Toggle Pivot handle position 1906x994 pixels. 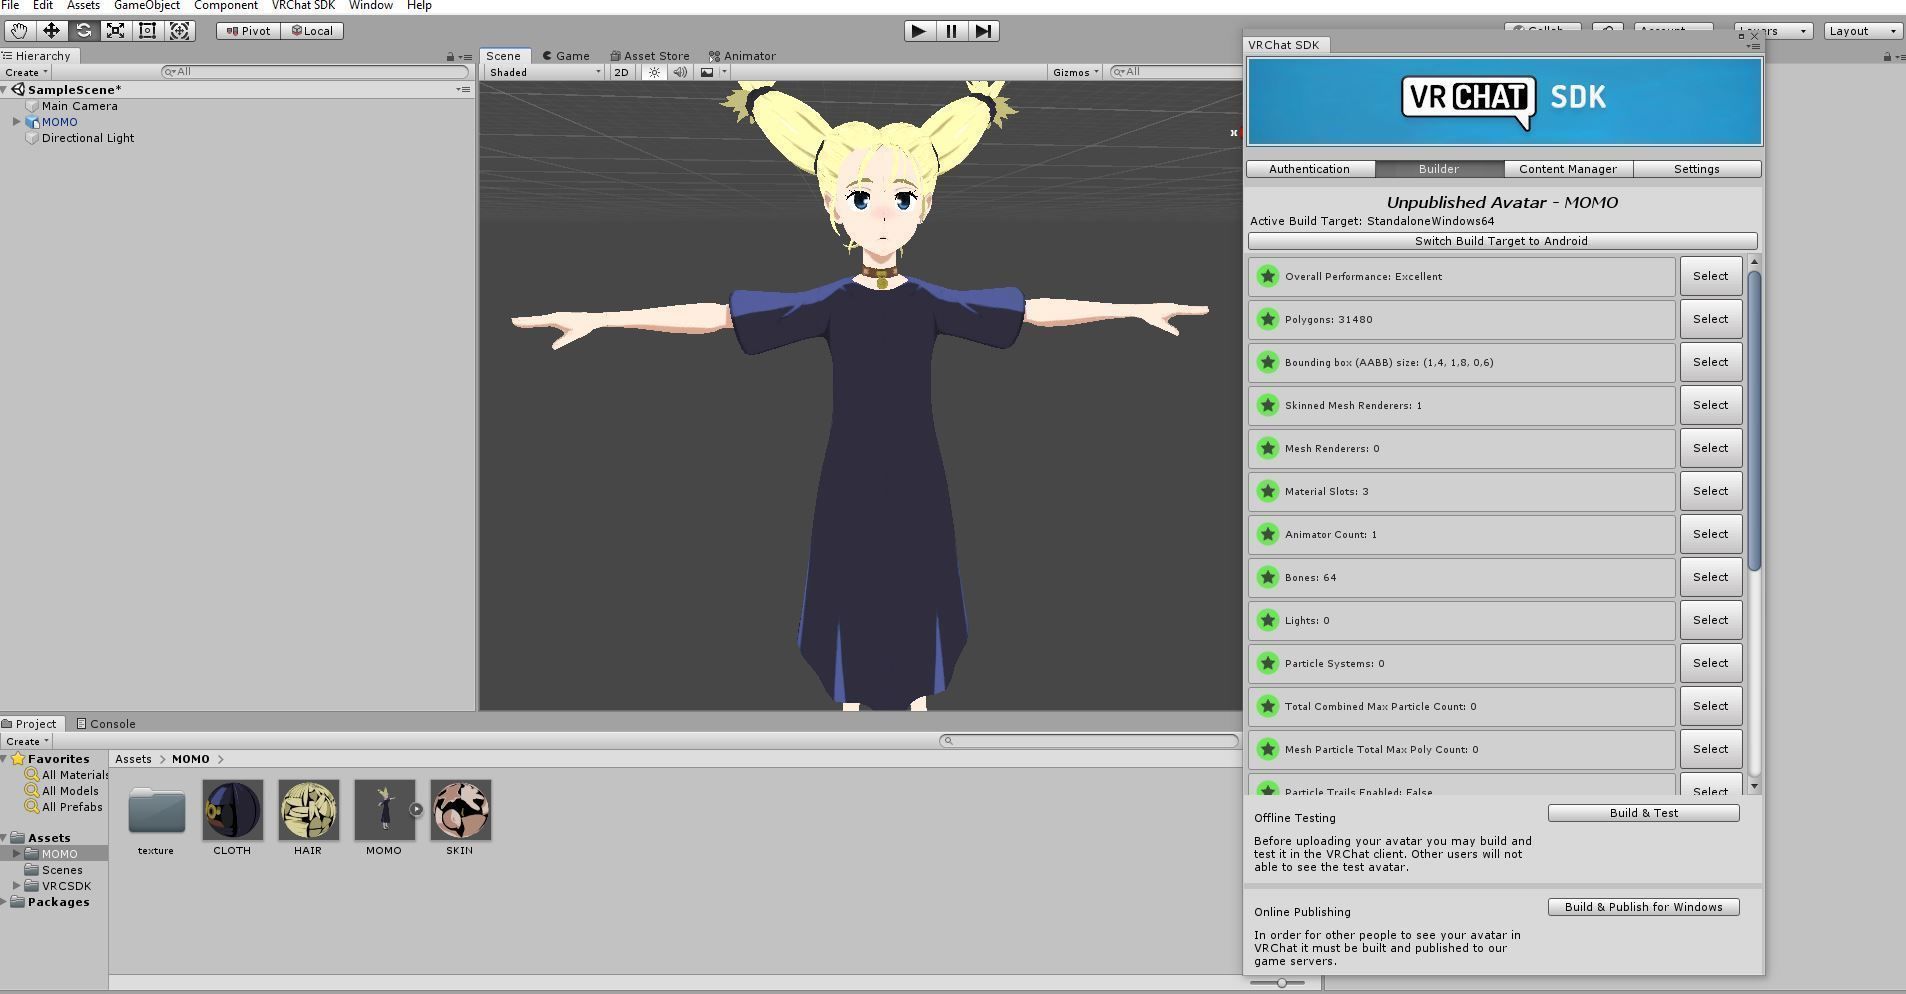(x=249, y=31)
